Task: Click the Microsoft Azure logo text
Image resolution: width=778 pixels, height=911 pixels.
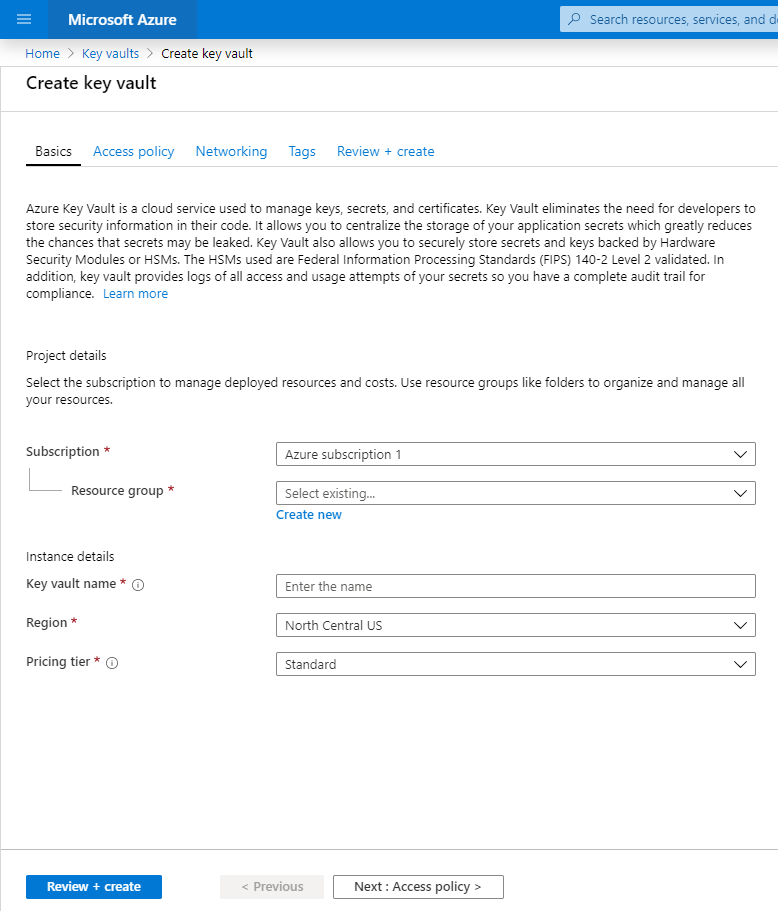Action: pos(122,19)
